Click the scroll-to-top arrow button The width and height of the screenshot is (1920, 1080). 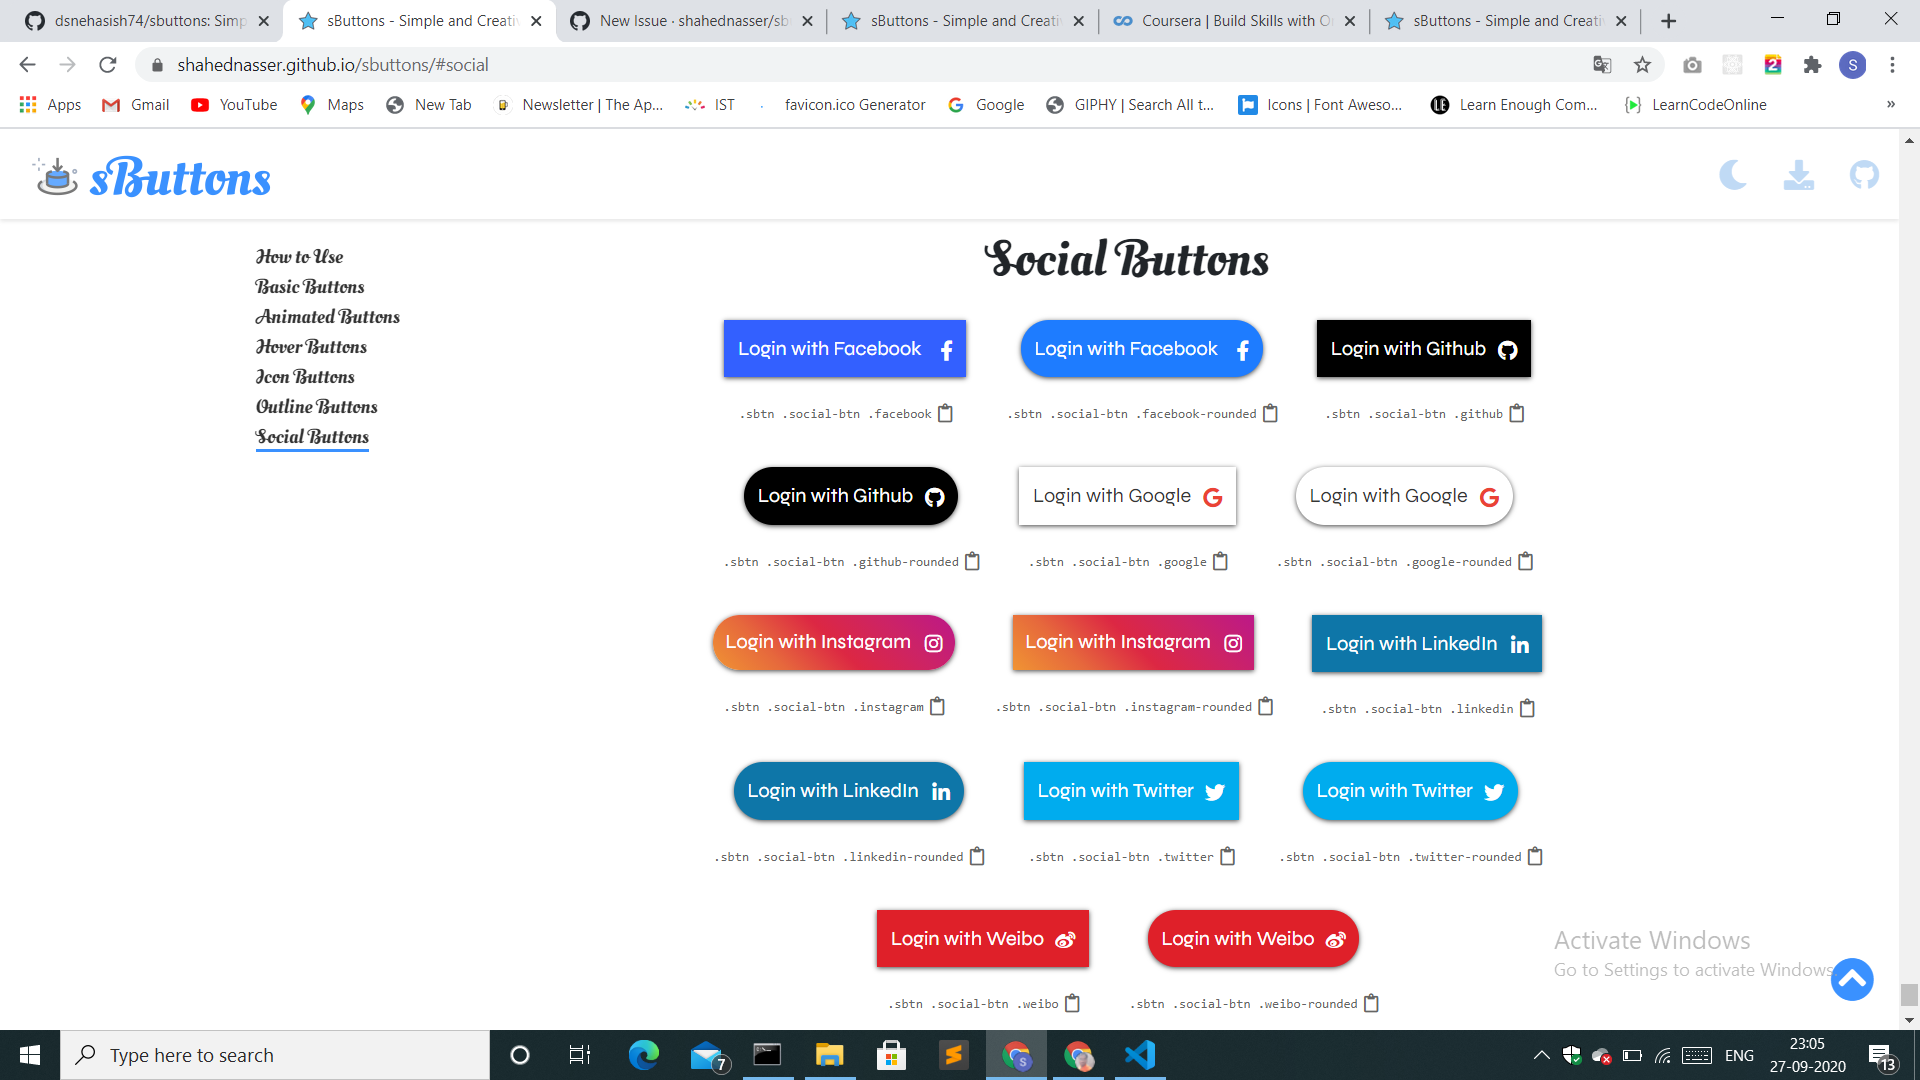tap(1851, 979)
